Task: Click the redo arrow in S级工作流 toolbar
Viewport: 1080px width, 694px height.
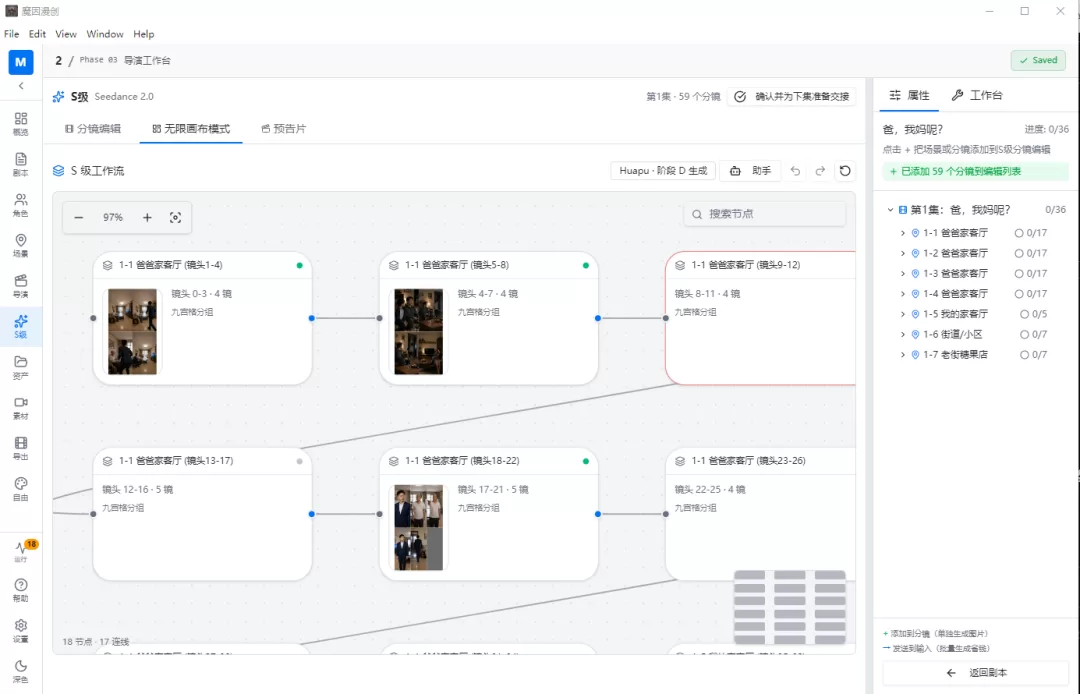Action: 820,171
